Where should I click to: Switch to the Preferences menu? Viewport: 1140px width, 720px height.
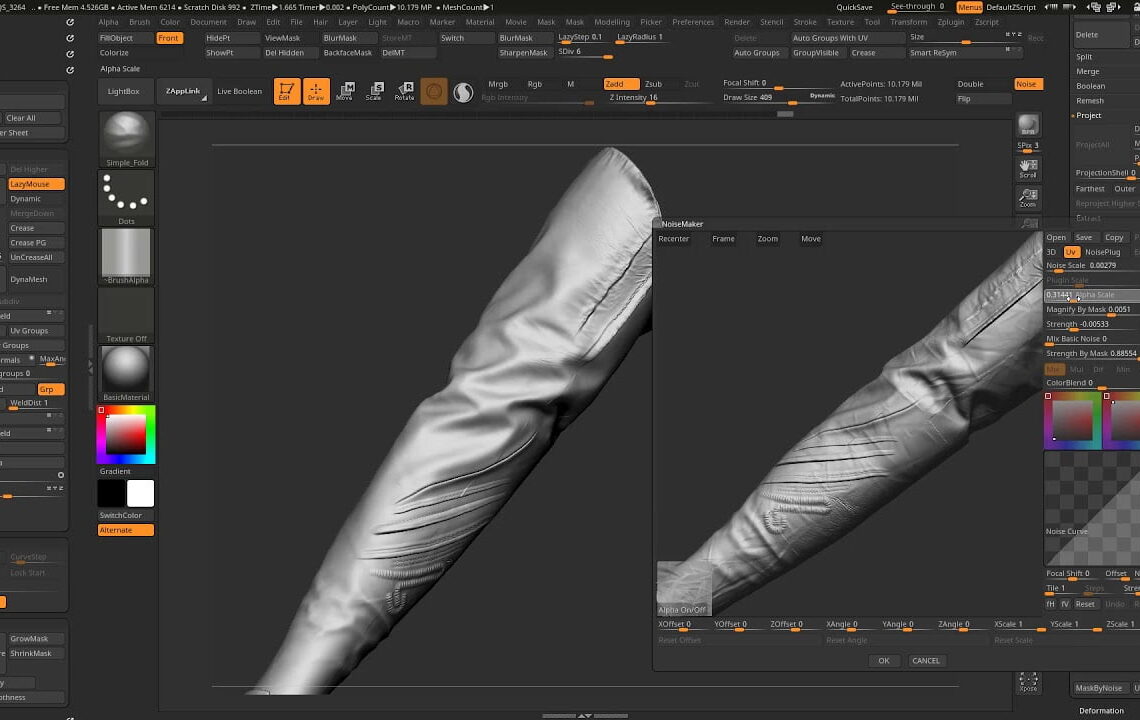pyautogui.click(x=692, y=21)
